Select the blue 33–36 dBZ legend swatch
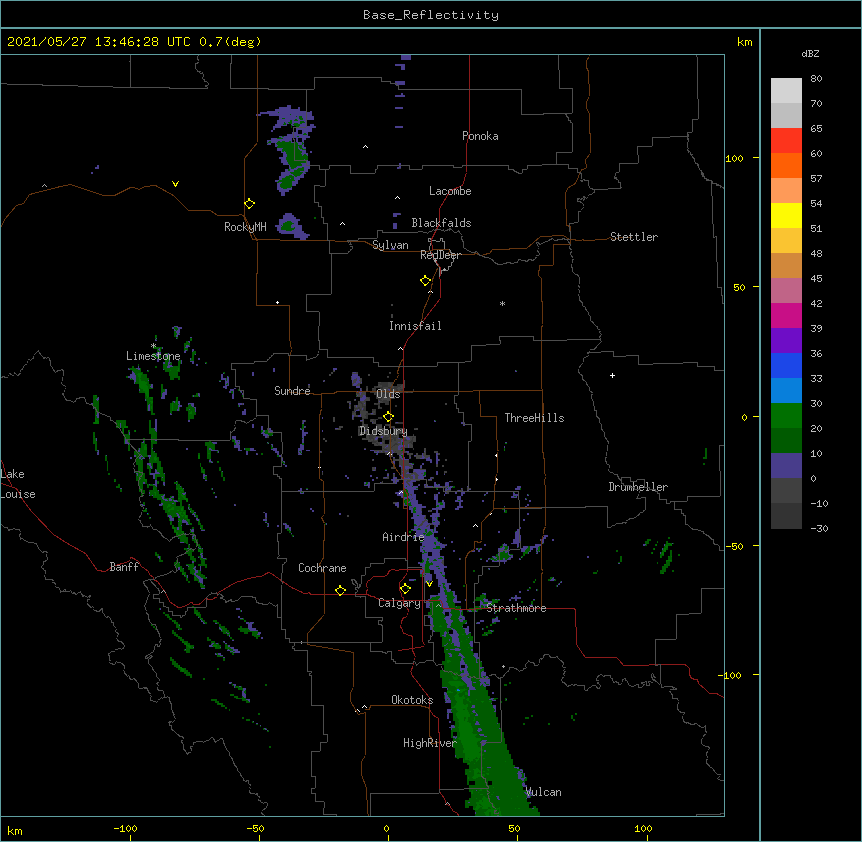The height and width of the screenshot is (842, 862). tap(786, 366)
